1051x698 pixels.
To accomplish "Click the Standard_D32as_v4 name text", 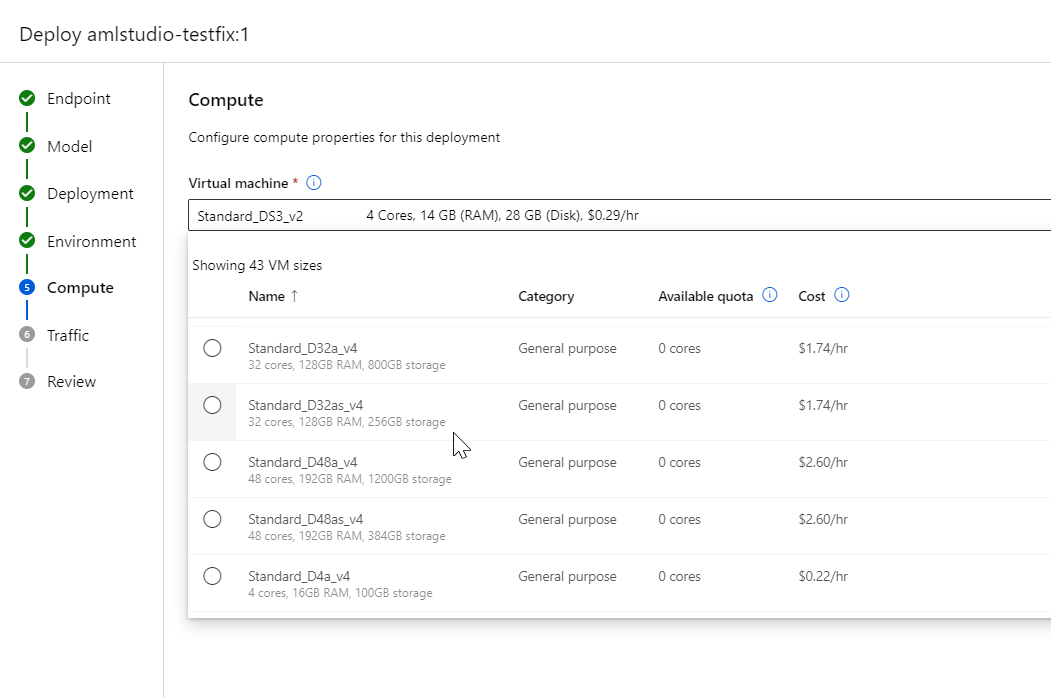I will [306, 405].
